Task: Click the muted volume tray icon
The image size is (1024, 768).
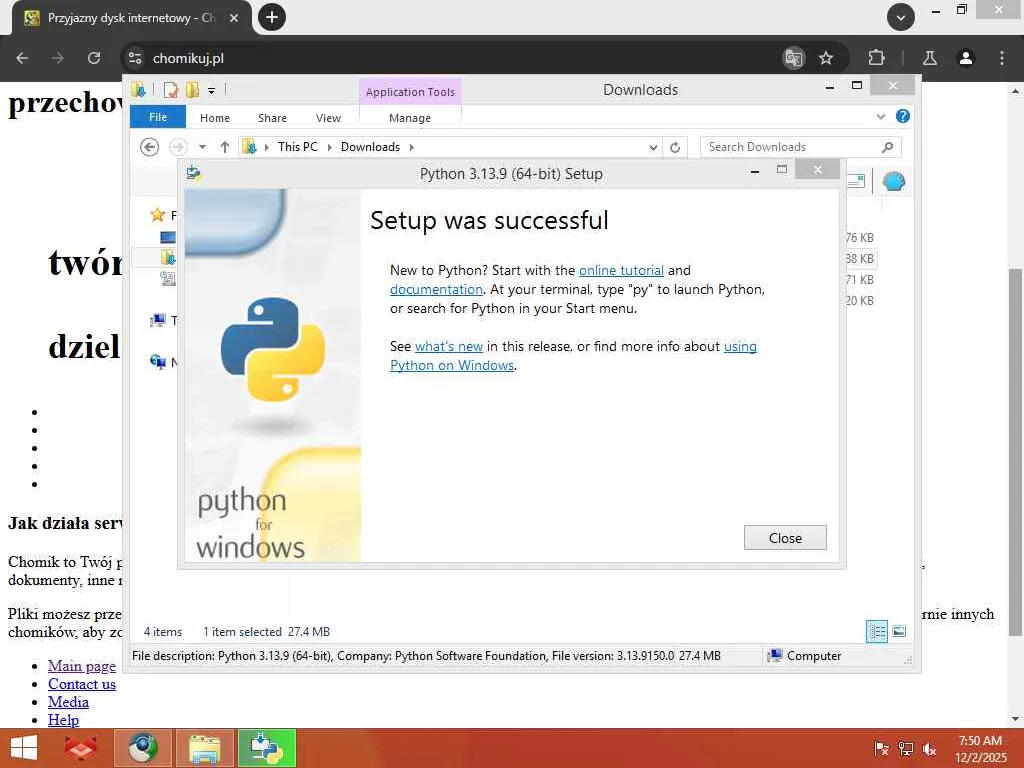Action: (x=929, y=749)
